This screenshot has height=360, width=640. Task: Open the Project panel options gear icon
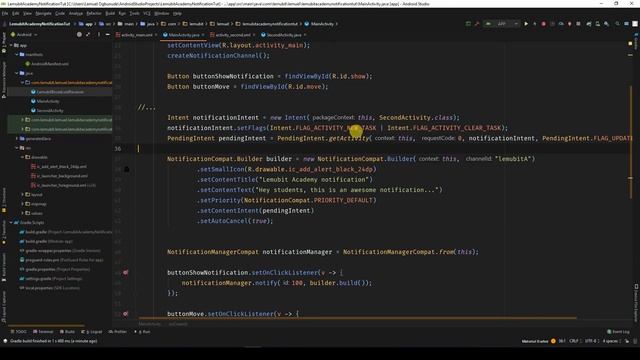point(98,35)
